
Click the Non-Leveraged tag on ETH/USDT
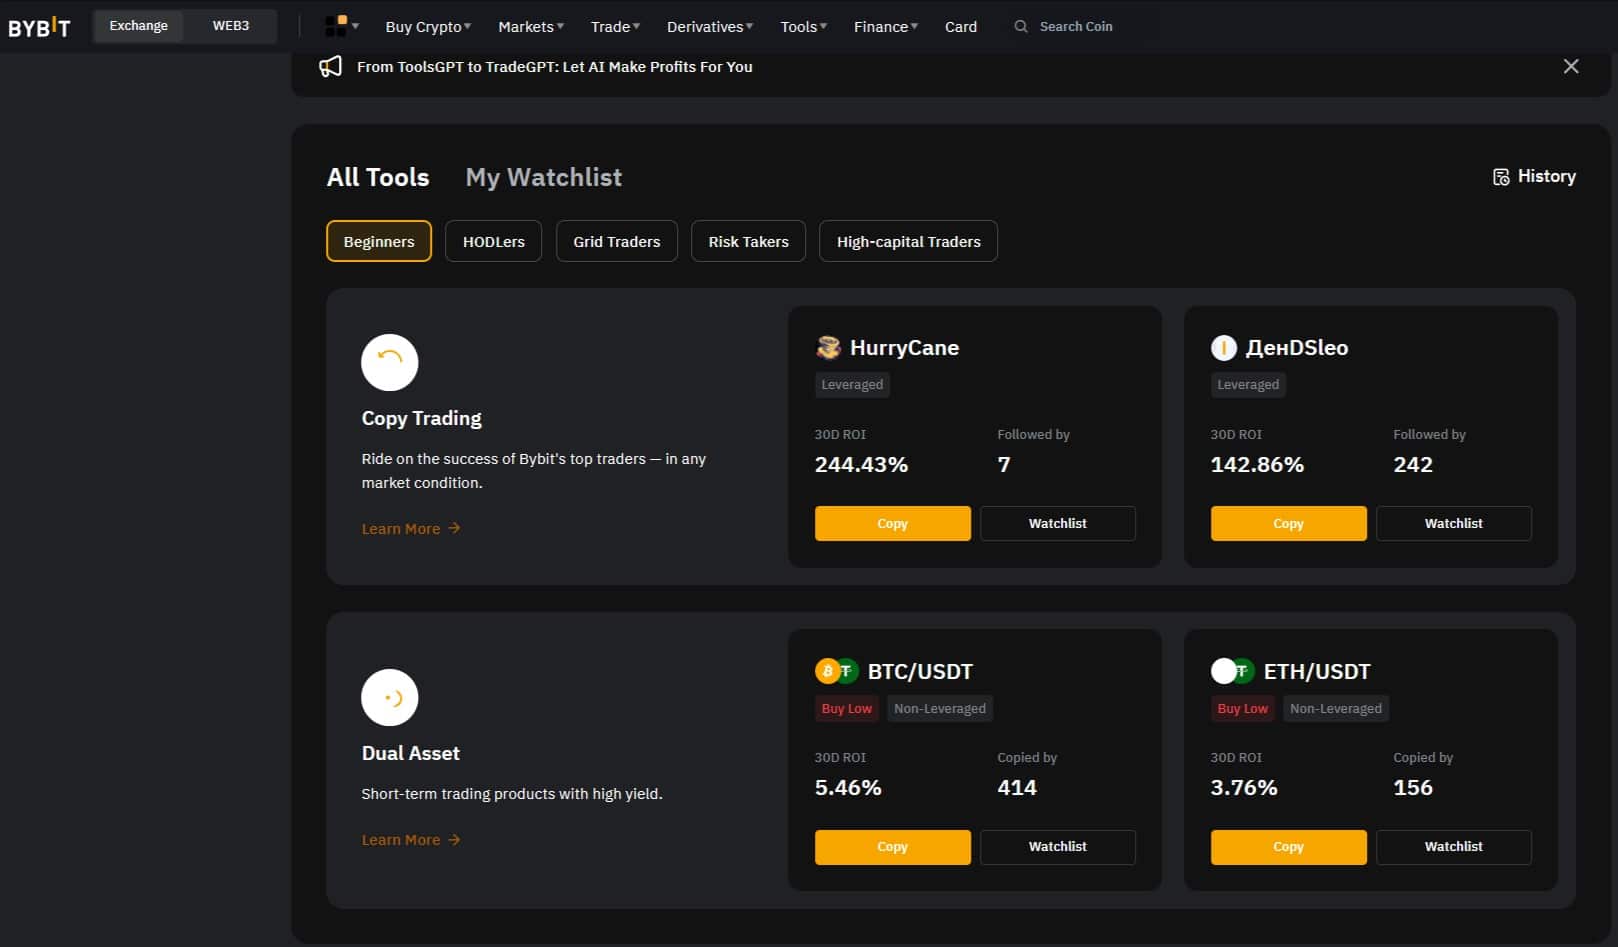tap(1336, 708)
